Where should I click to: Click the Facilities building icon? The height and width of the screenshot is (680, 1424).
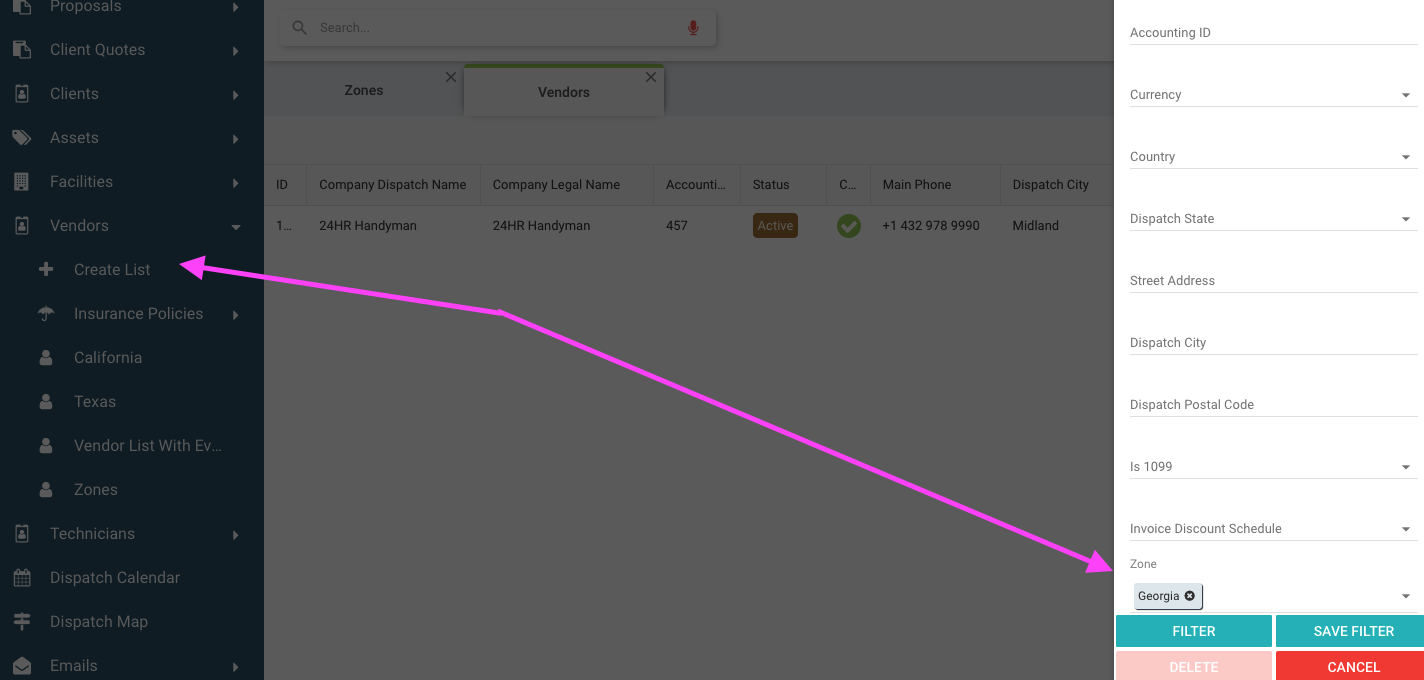tap(22, 182)
